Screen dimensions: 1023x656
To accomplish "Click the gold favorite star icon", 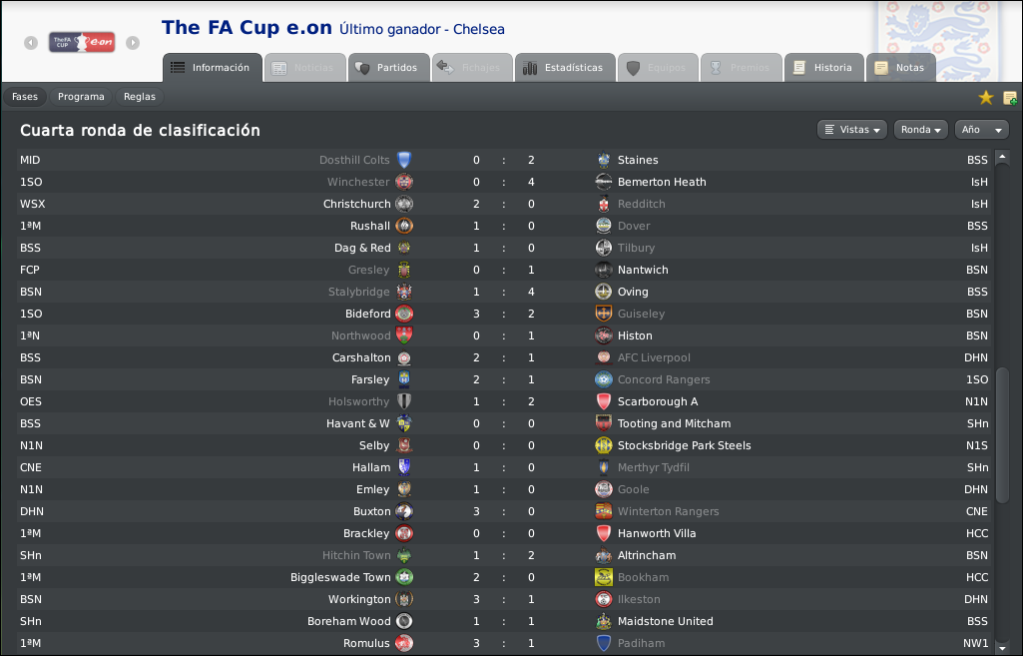I will pos(986,97).
